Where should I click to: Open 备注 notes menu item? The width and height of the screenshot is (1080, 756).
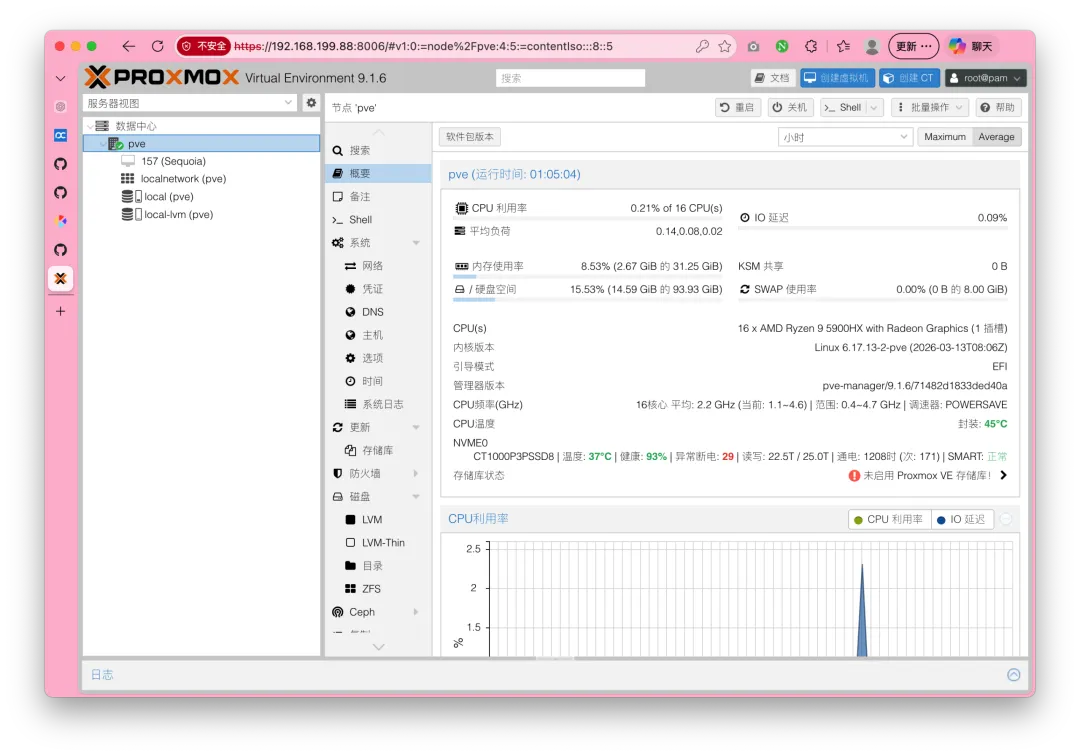point(378,196)
